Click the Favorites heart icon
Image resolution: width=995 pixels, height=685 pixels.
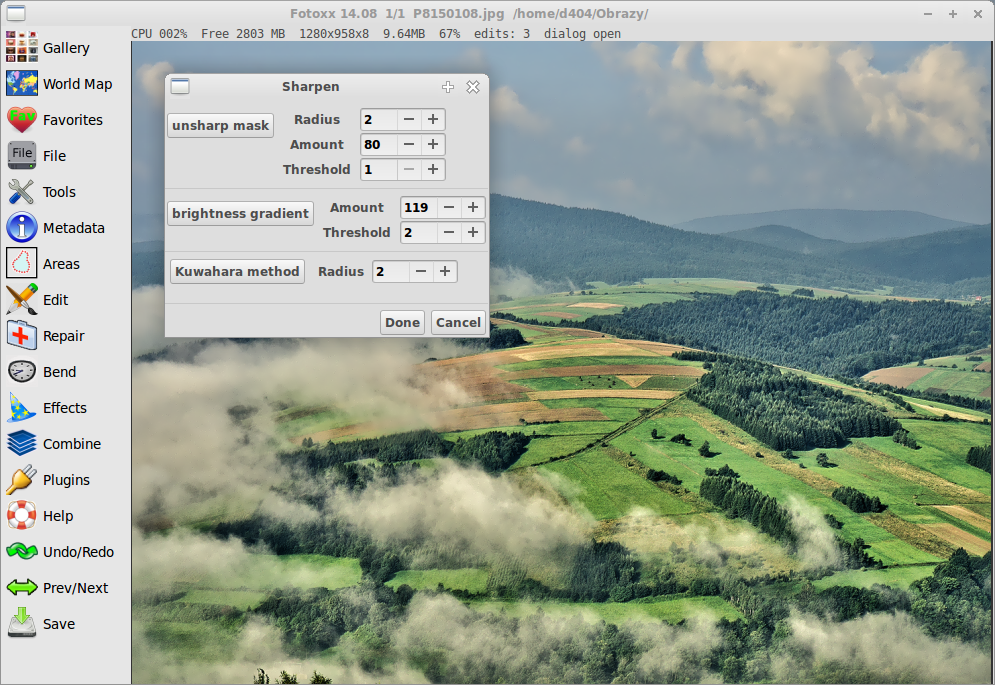(x=22, y=120)
